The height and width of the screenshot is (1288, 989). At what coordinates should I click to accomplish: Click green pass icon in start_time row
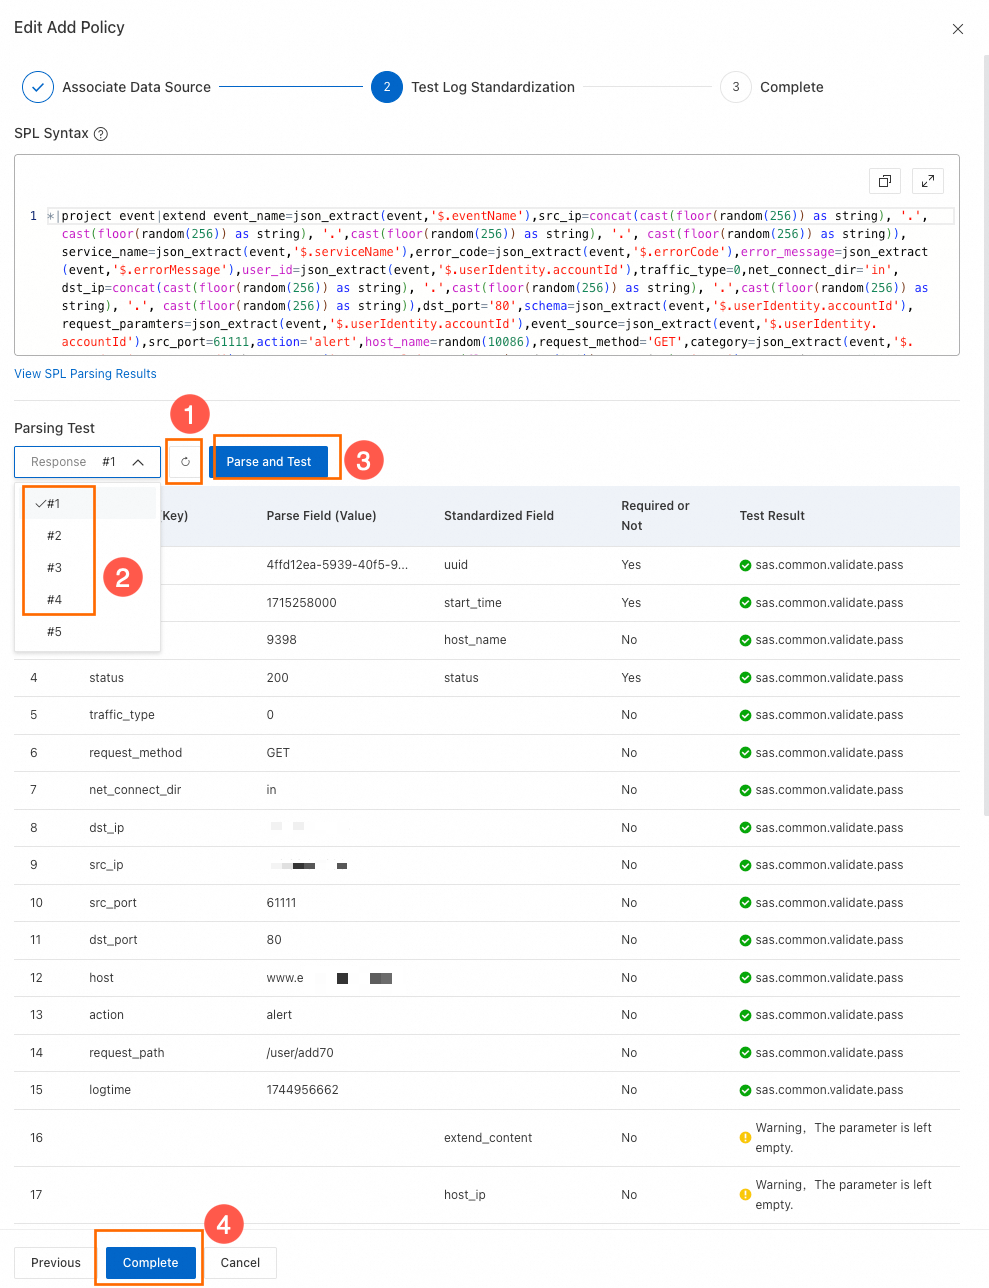click(x=745, y=603)
